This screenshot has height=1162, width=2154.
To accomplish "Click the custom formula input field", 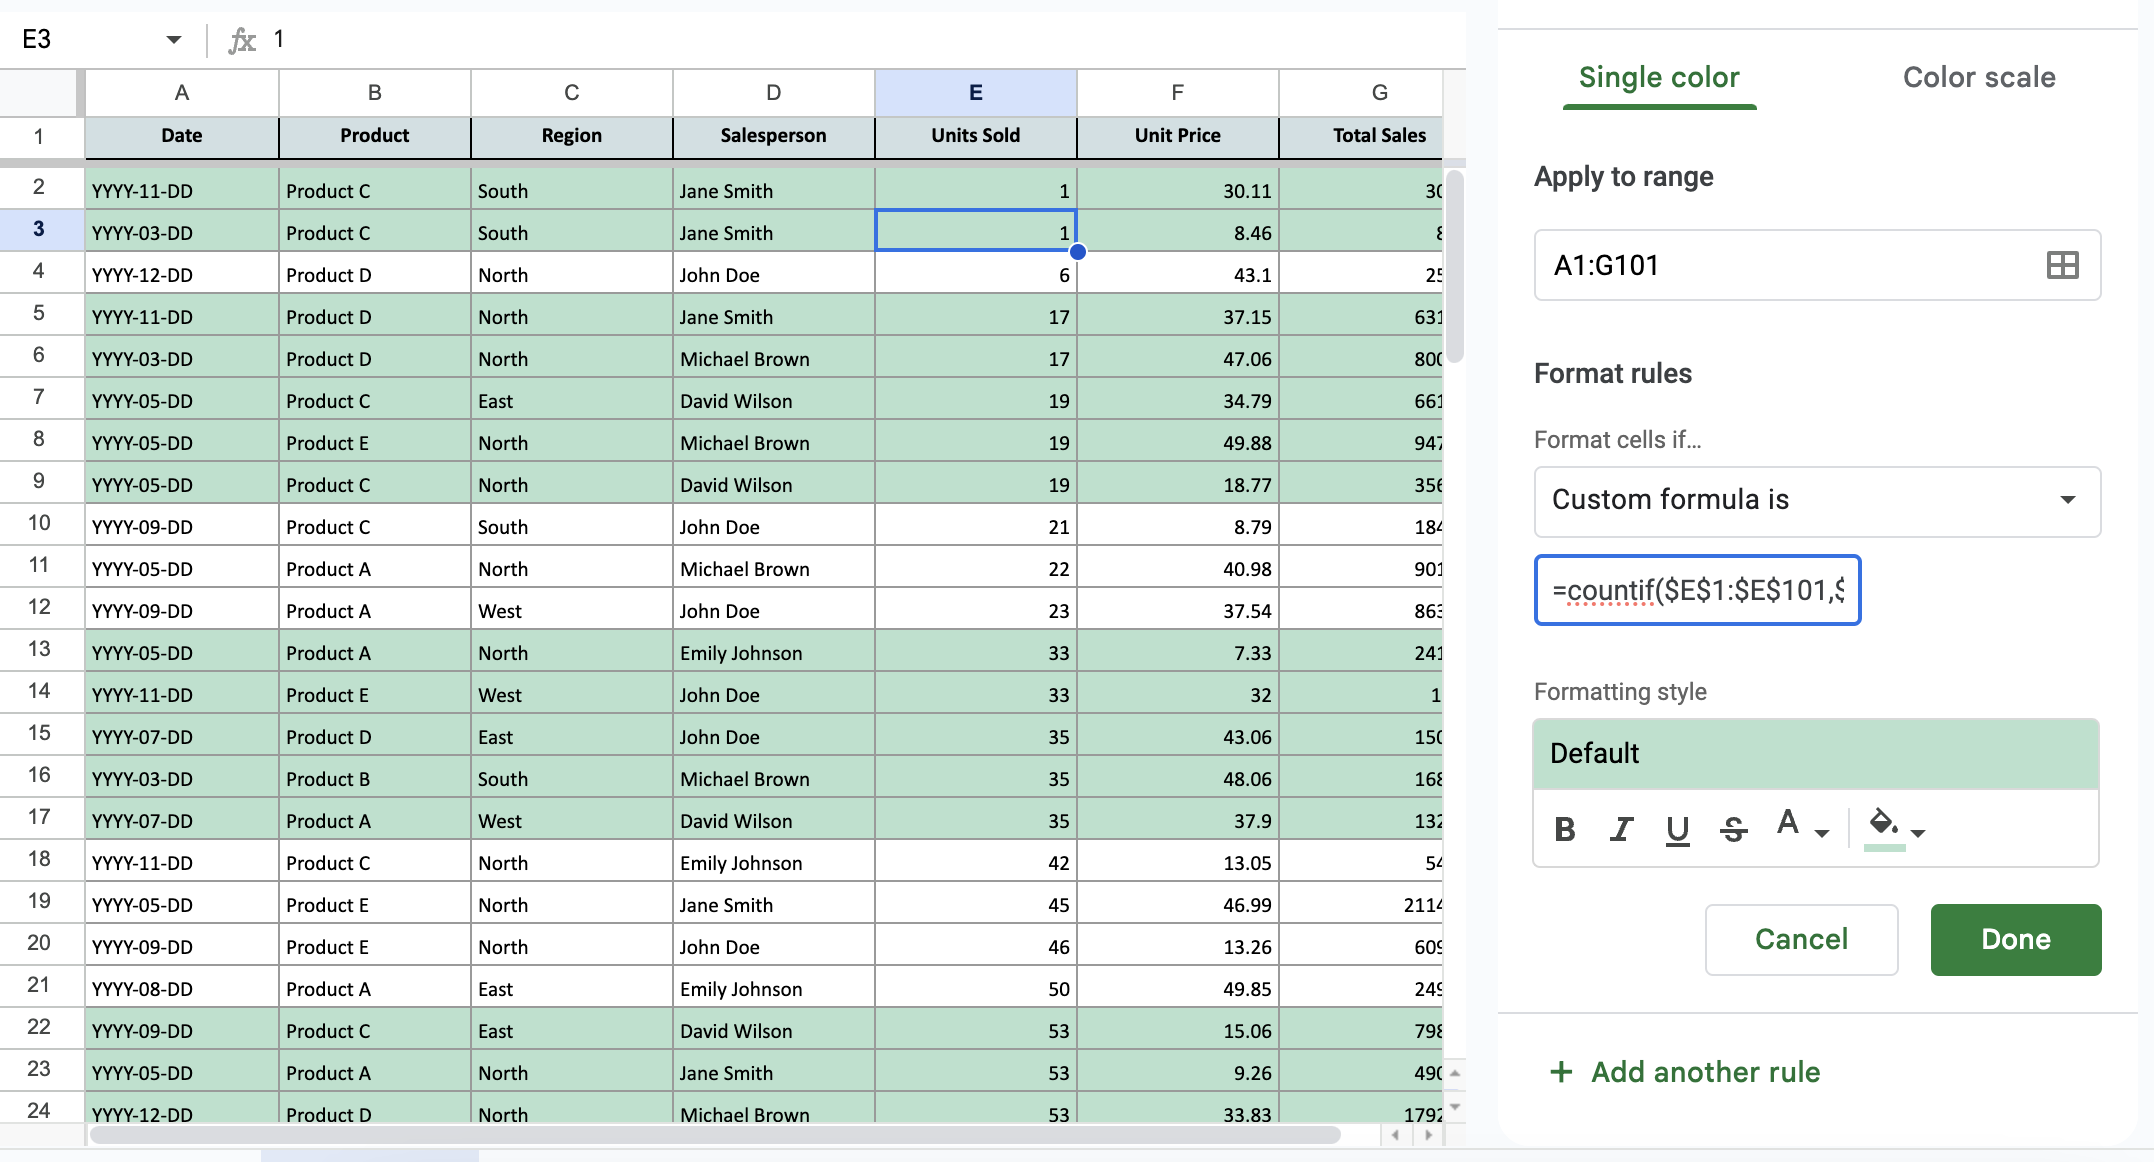I will click(1697, 590).
